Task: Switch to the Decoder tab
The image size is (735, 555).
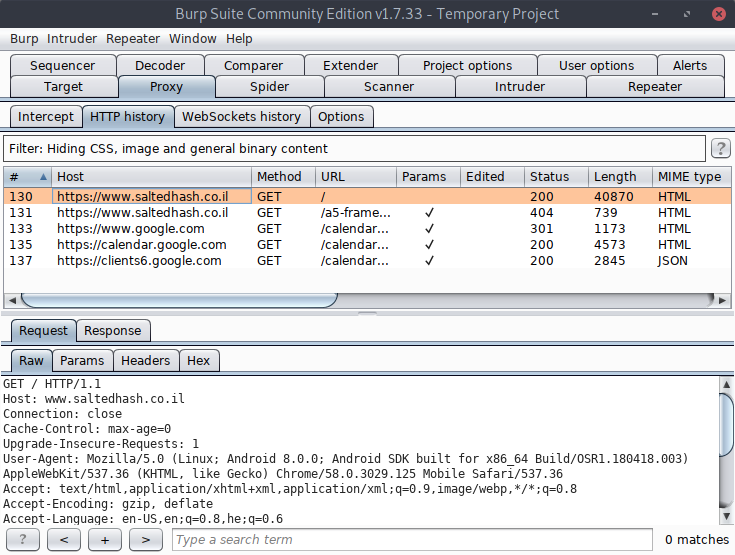Action: click(160, 65)
